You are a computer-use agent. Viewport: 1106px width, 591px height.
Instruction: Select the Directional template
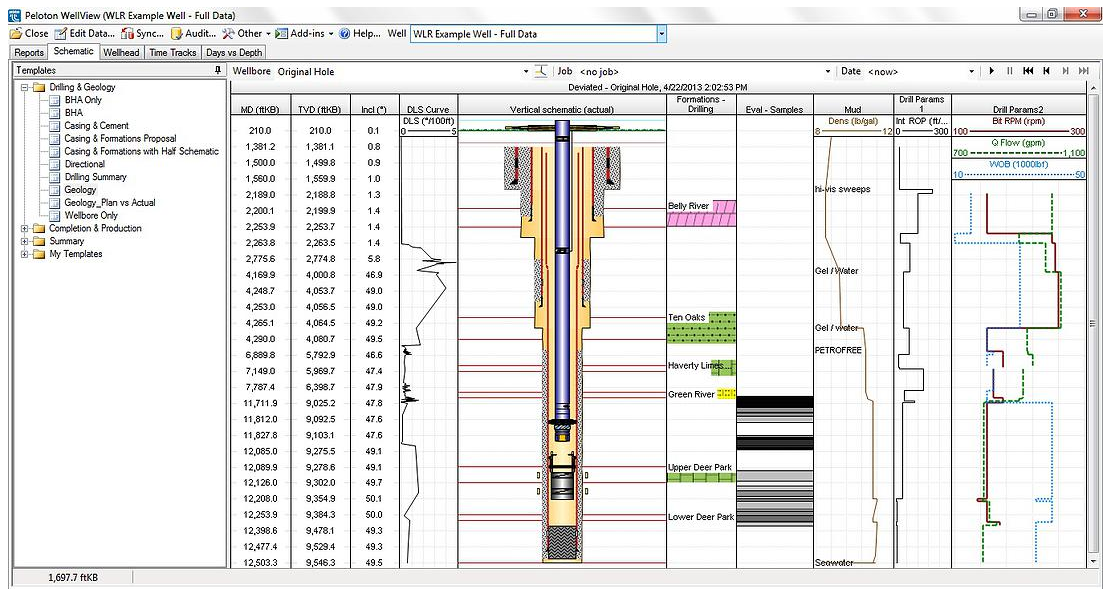coord(85,164)
